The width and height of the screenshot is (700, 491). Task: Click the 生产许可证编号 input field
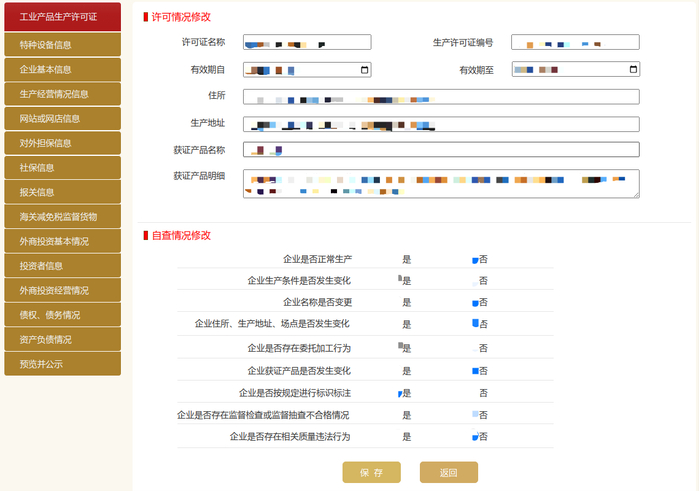(575, 42)
